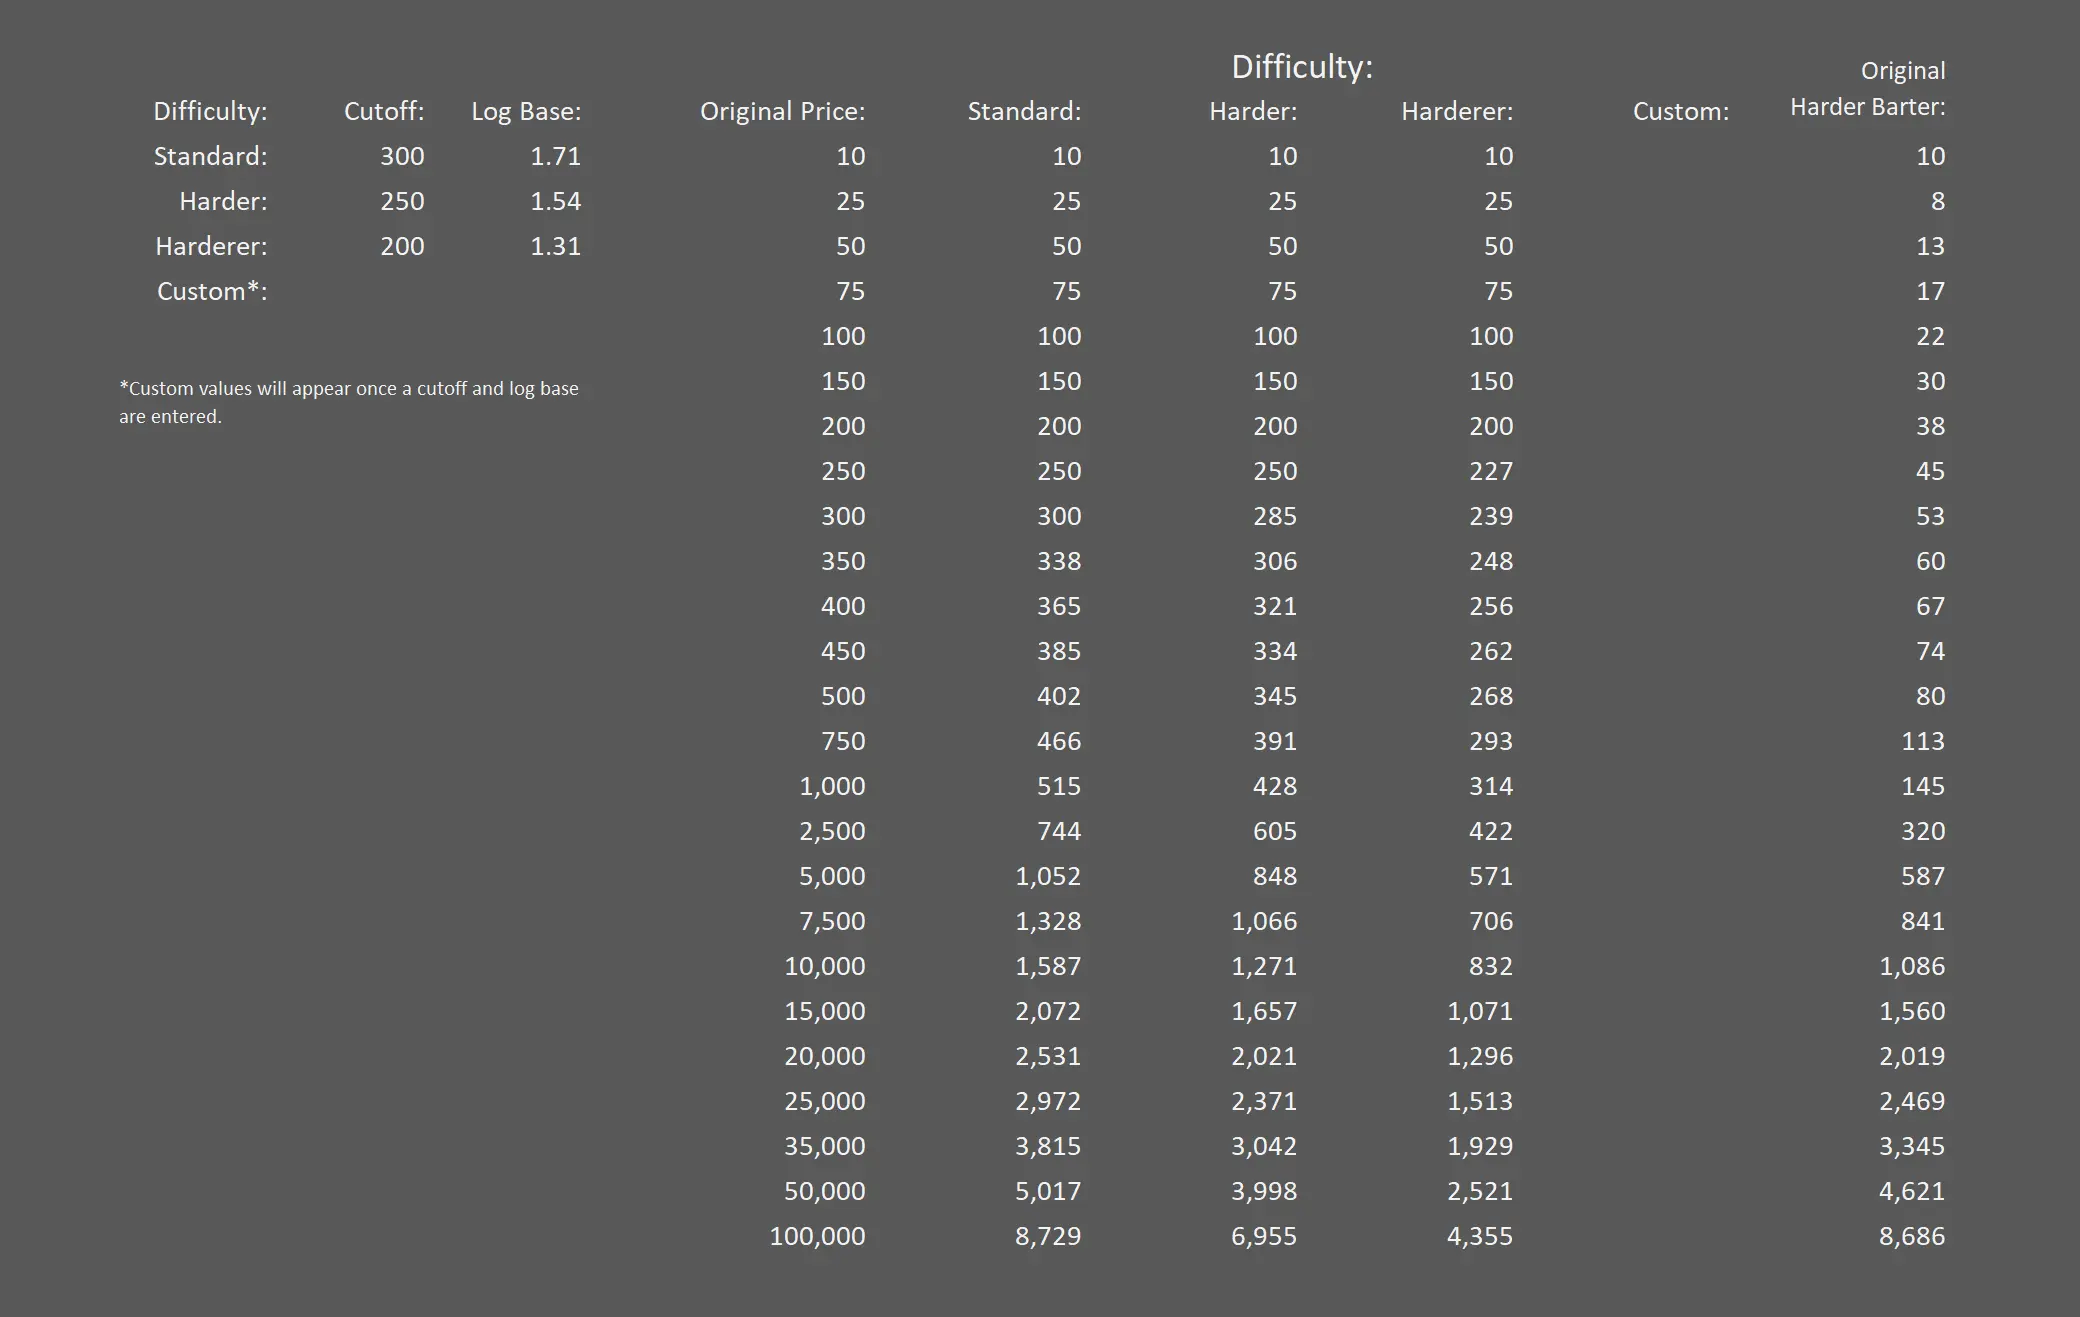Click Harder Barter value 22
The width and height of the screenshot is (2080, 1317).
[x=1931, y=336]
